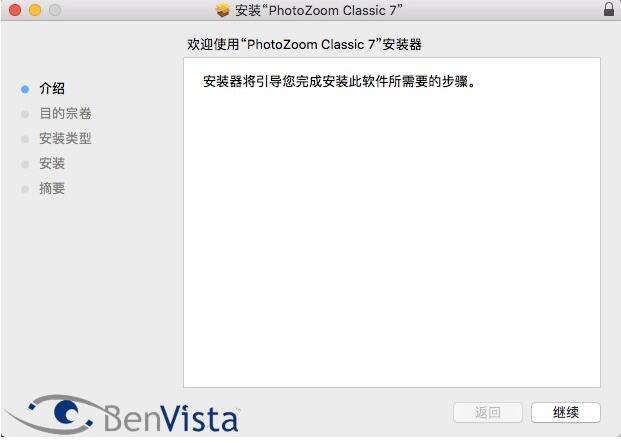Click the 目的宗卷 step bullet
The height and width of the screenshot is (443, 621).
(x=25, y=114)
